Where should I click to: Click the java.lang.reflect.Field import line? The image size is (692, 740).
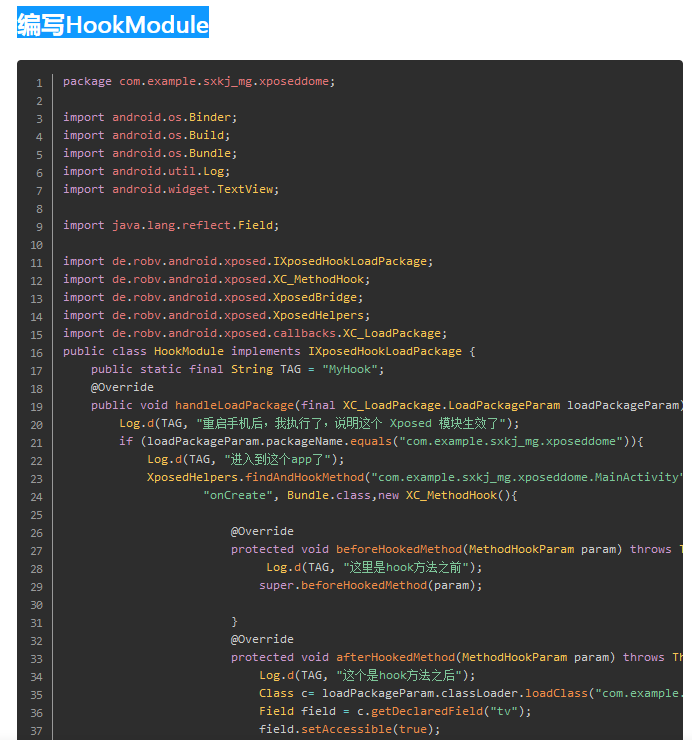click(x=171, y=225)
